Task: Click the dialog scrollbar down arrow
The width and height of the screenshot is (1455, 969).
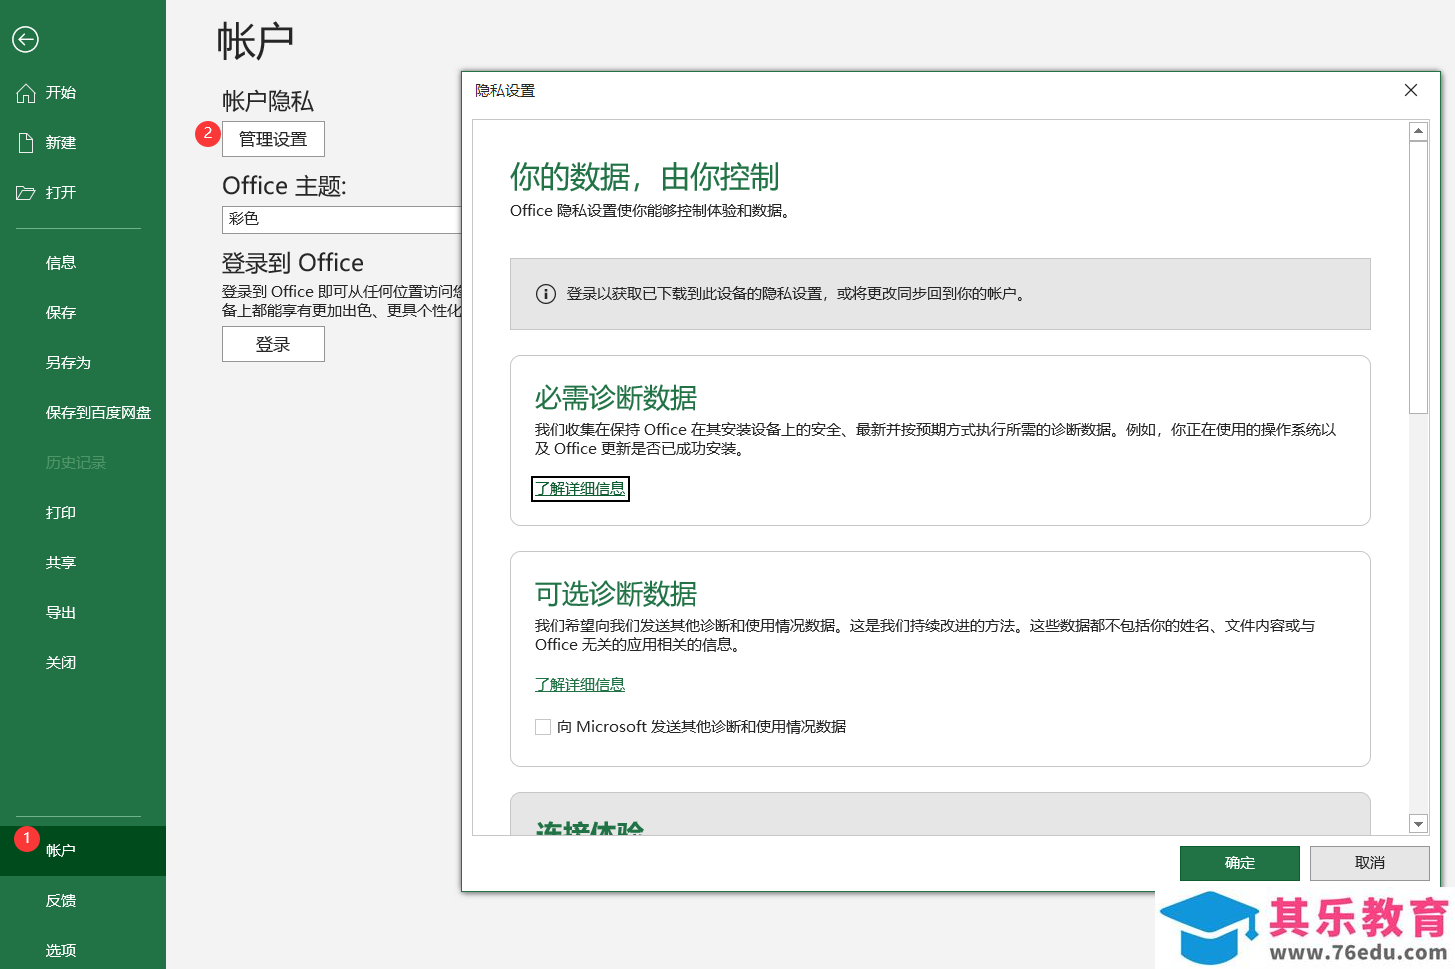Action: pyautogui.click(x=1418, y=824)
